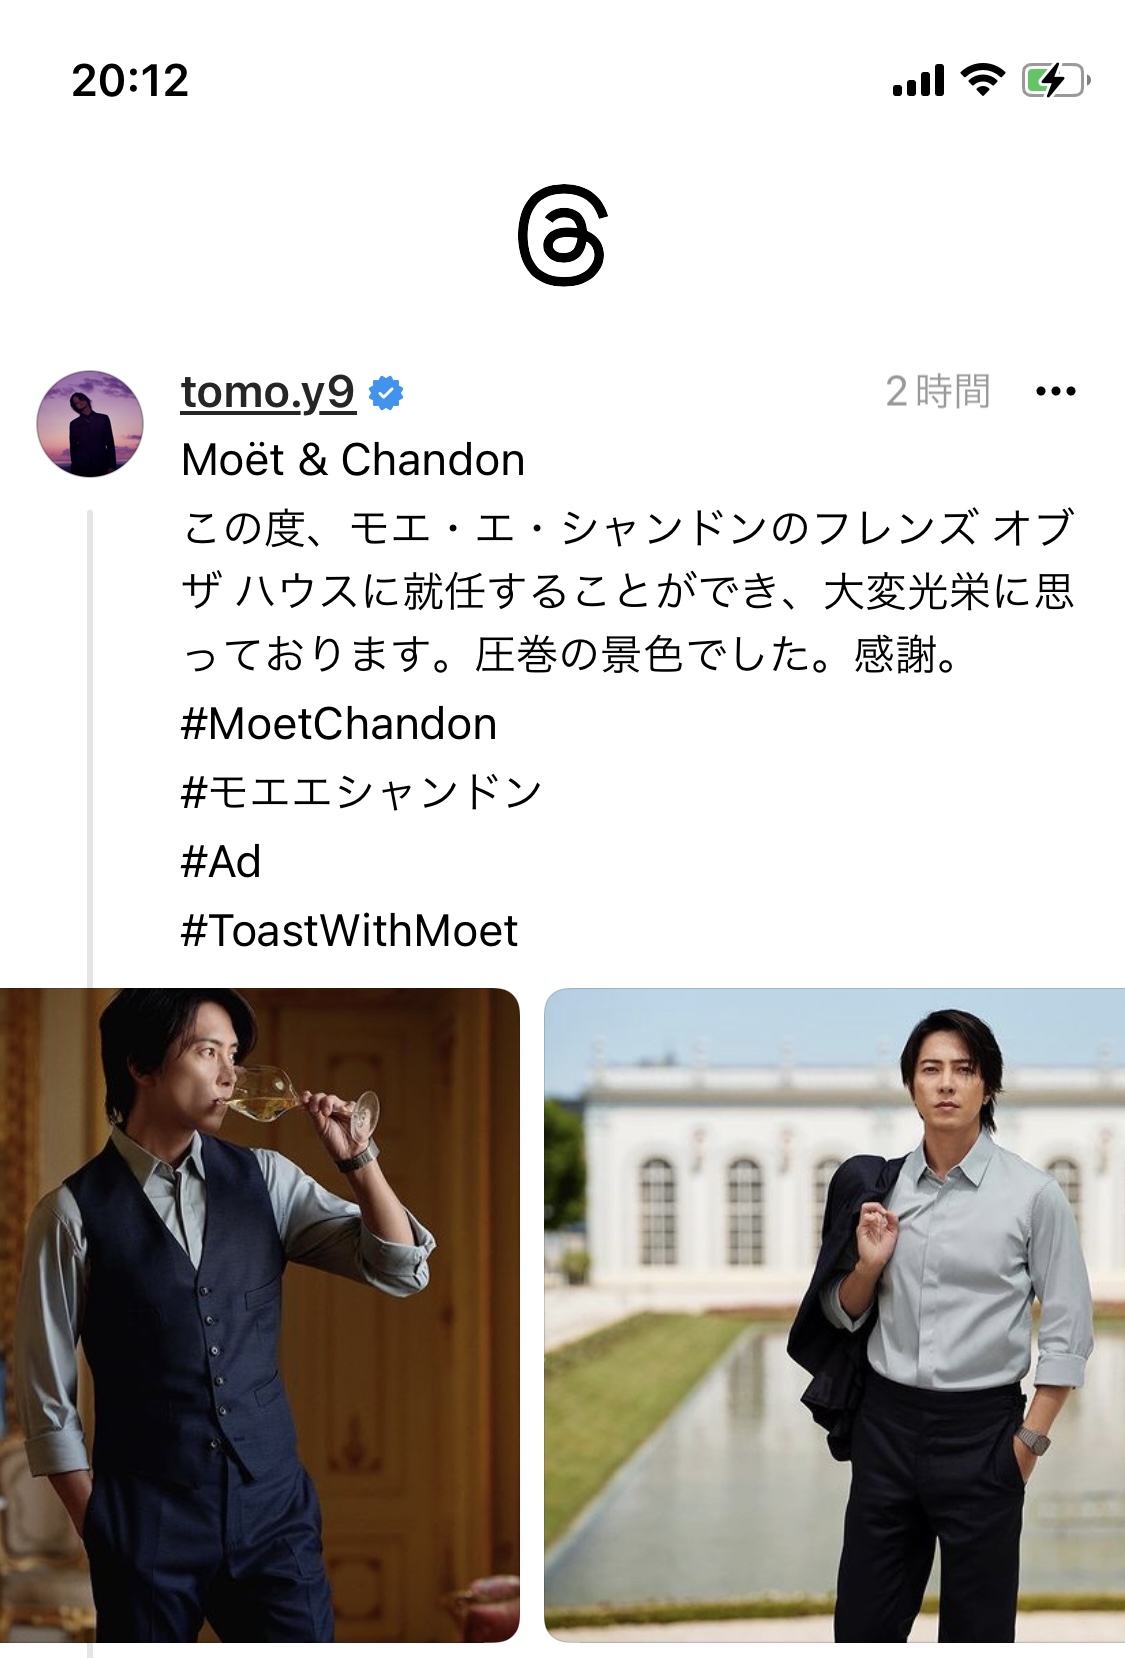
Task: Open the three-dot more options menu
Action: (1056, 391)
